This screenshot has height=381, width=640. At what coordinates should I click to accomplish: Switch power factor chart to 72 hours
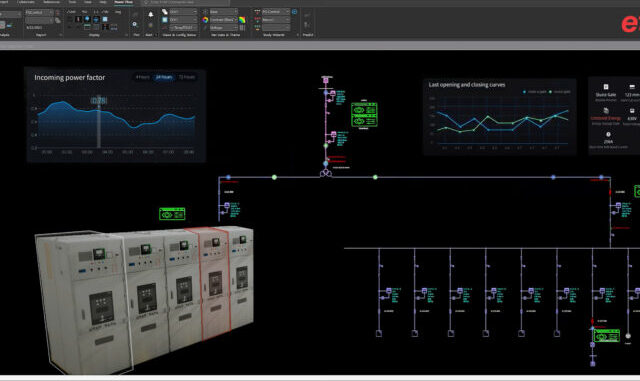point(187,77)
